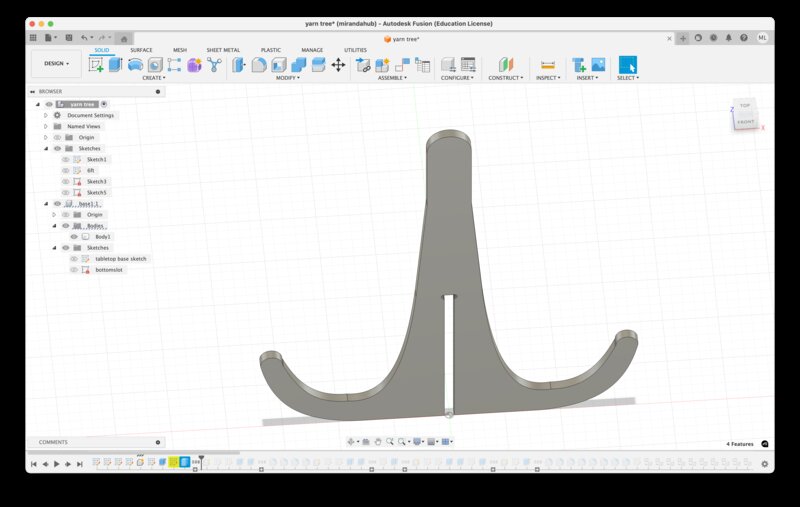Click the Insert Image canvas icon

click(x=598, y=65)
